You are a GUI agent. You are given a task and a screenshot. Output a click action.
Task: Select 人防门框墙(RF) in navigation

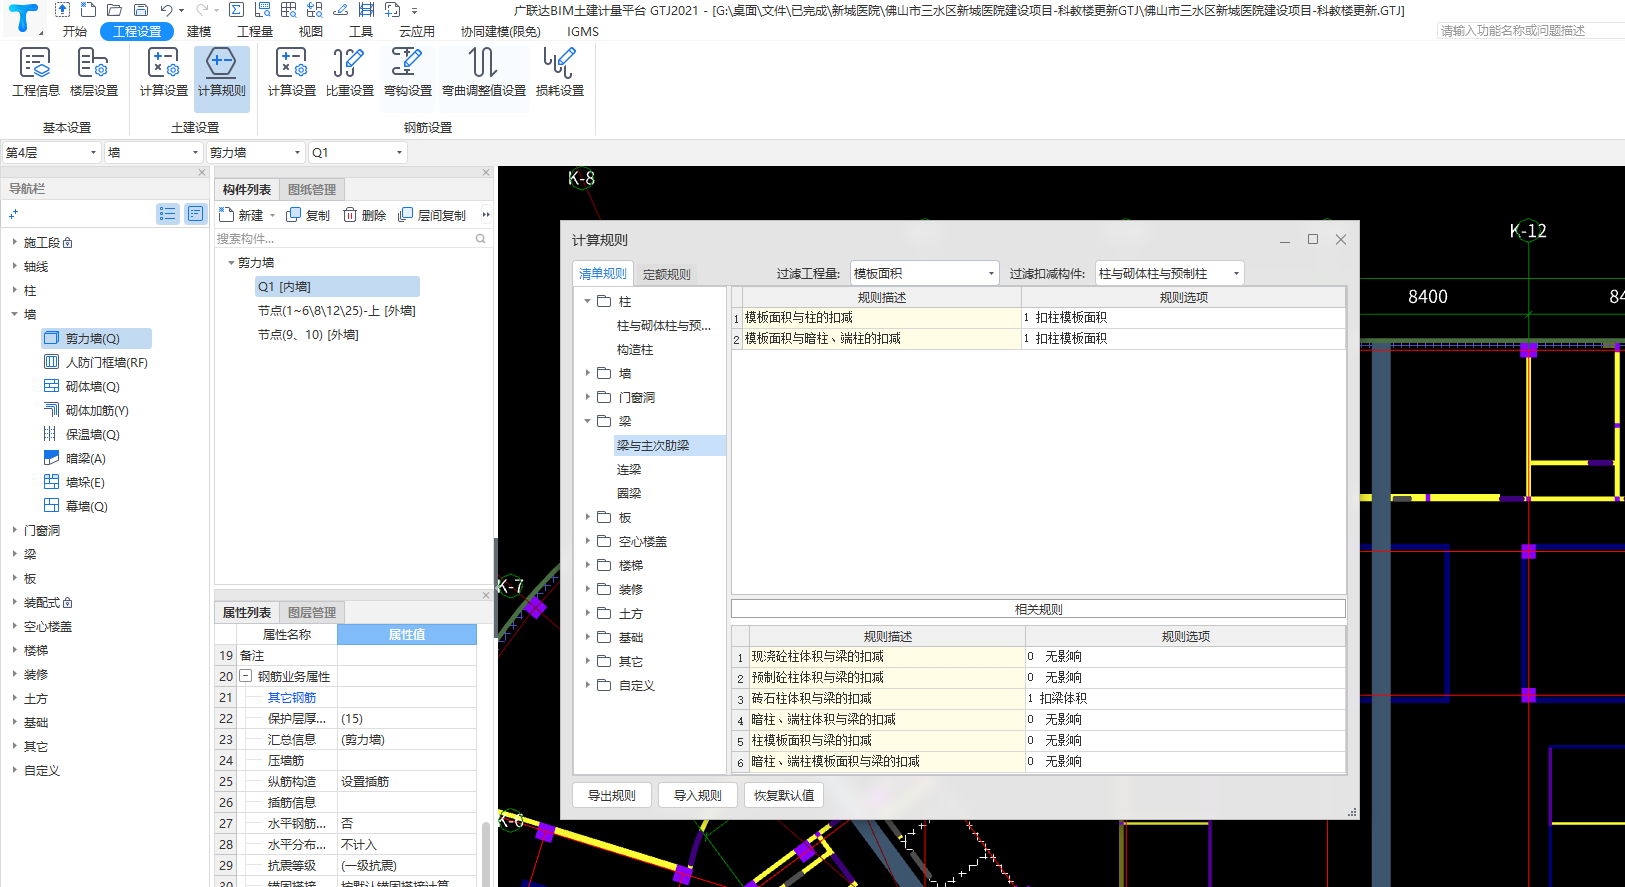[96, 363]
